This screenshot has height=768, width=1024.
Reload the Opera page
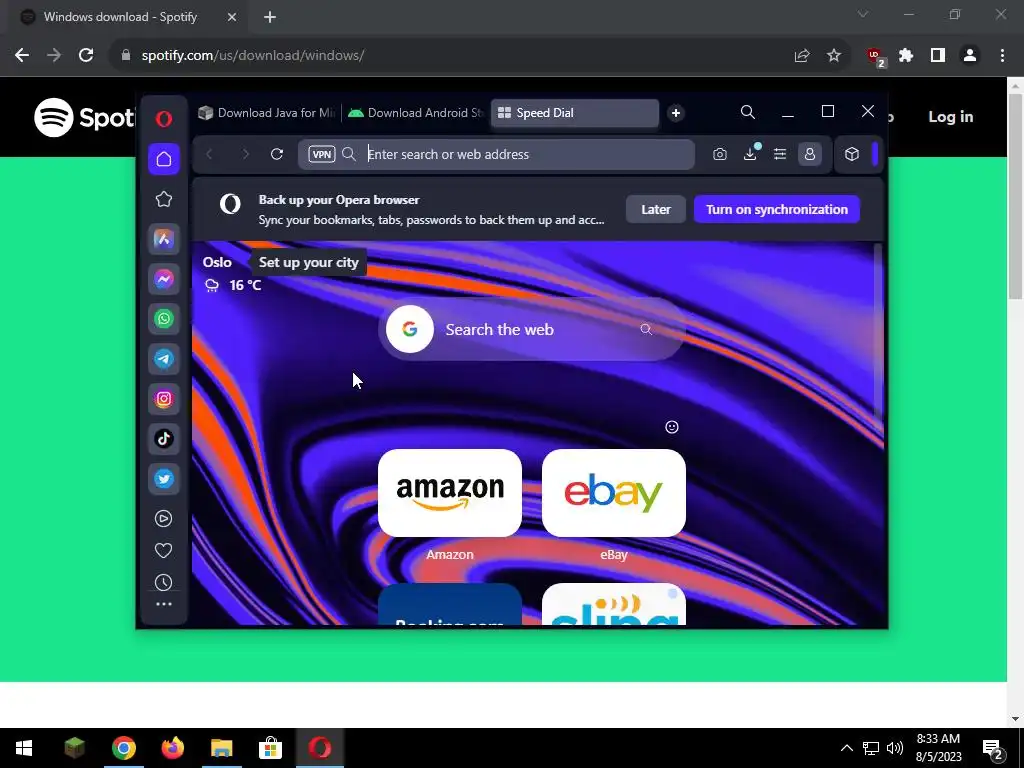277,154
